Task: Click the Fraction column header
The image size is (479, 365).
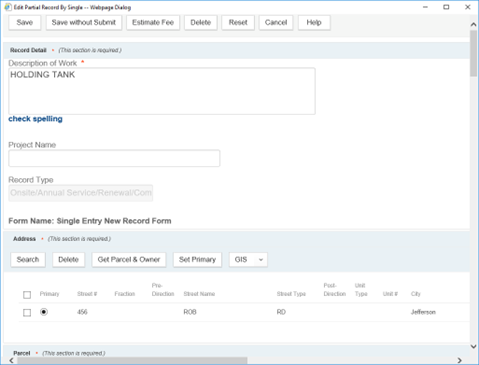Action: pos(125,294)
